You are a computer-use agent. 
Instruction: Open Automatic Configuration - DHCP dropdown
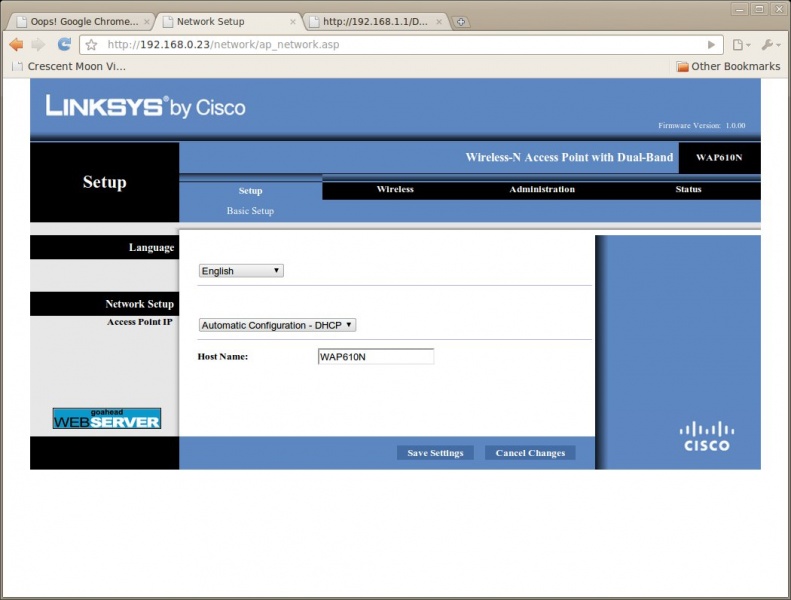pos(278,325)
